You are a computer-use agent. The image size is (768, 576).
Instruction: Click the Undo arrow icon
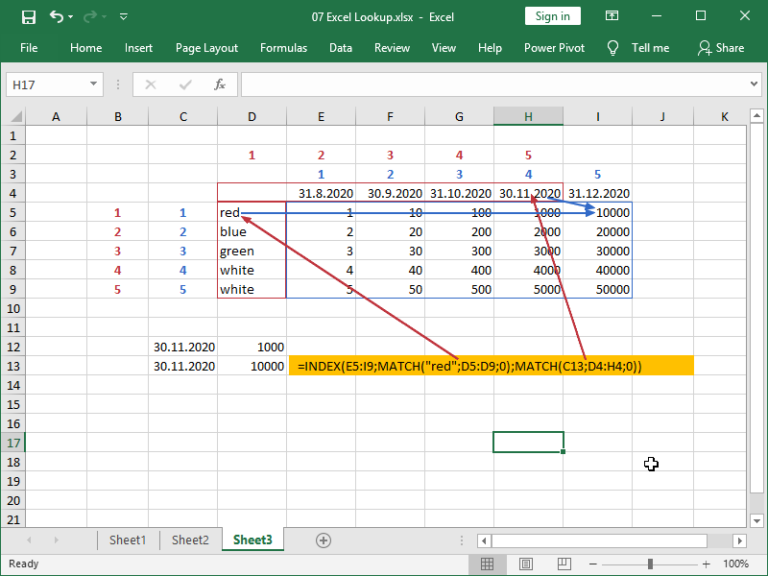click(57, 17)
